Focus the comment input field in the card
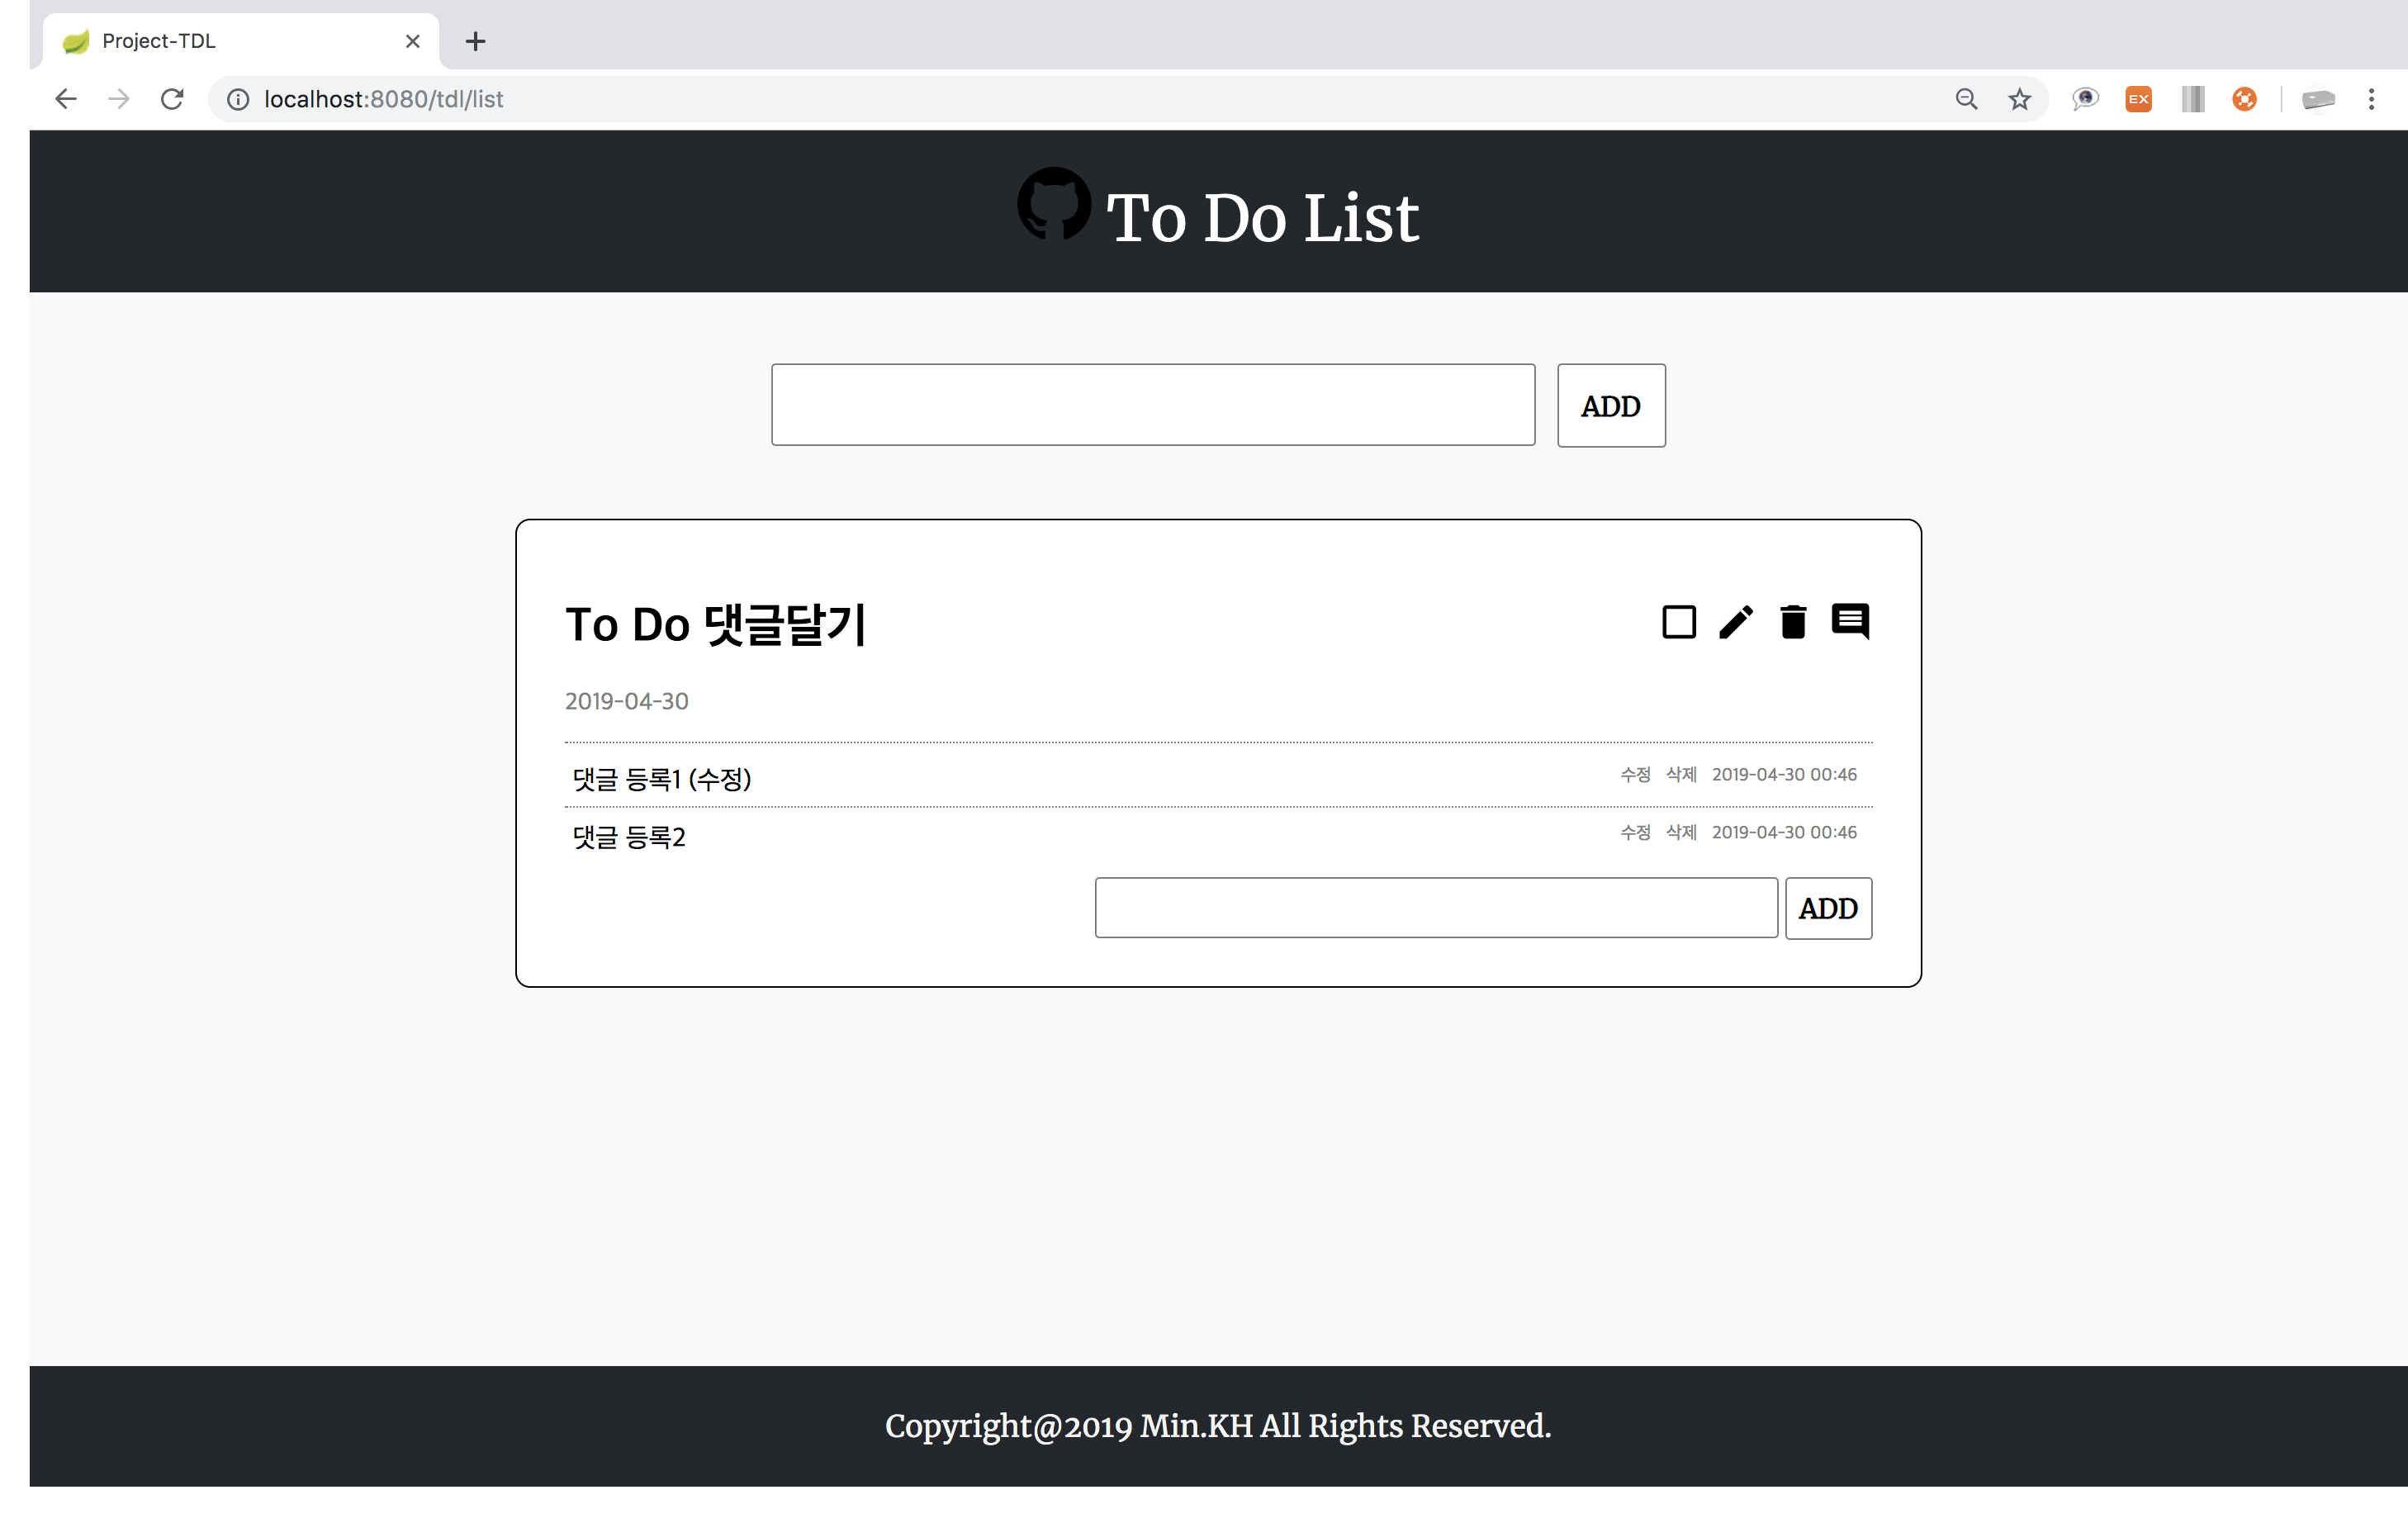Viewport: 2408px width, 1523px height. (1436, 908)
